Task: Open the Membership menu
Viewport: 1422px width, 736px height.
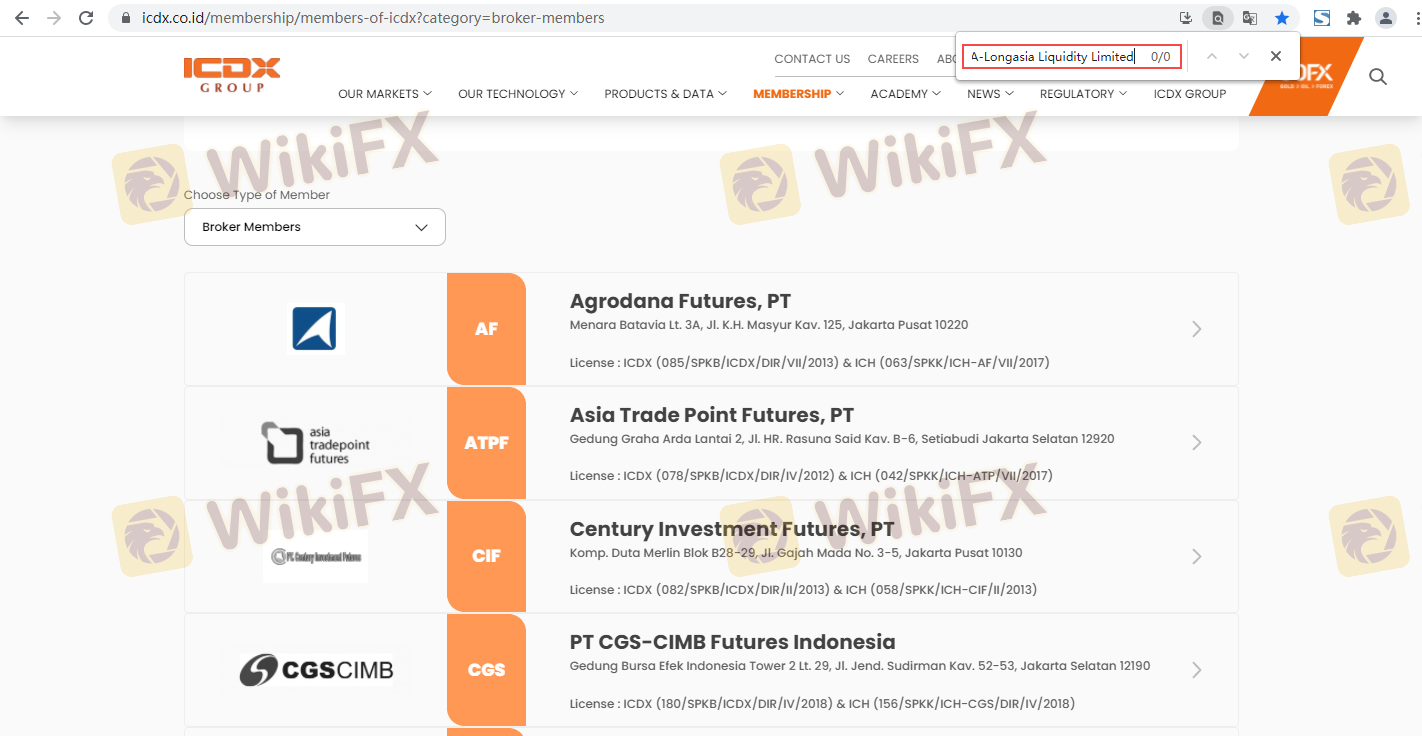Action: (x=798, y=94)
